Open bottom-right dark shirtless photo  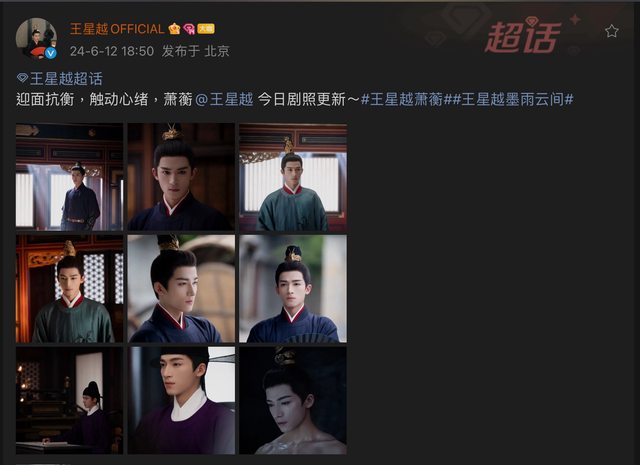[293, 400]
